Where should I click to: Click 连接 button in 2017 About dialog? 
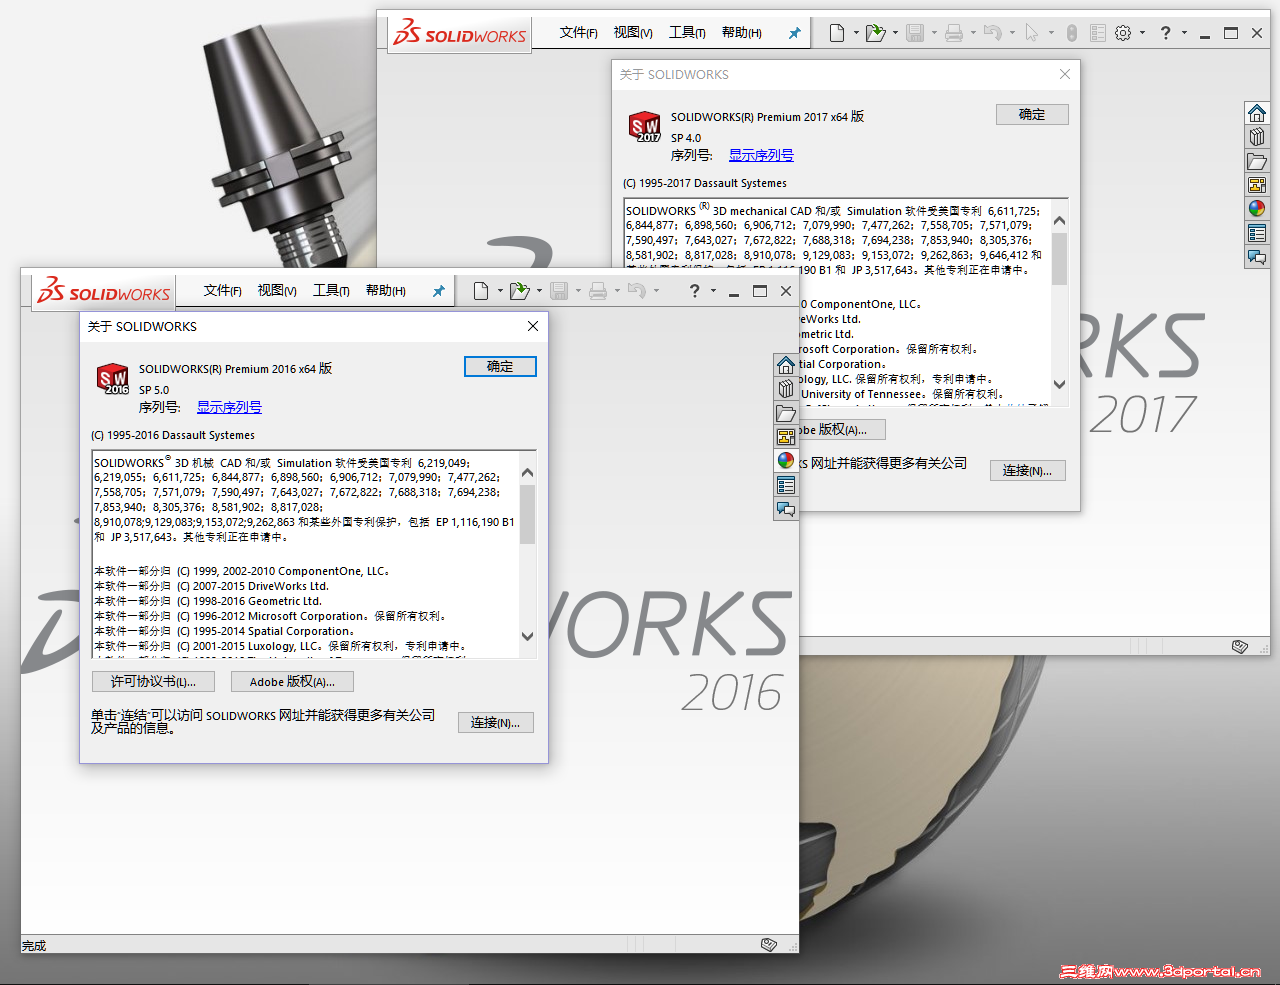pos(1027,471)
